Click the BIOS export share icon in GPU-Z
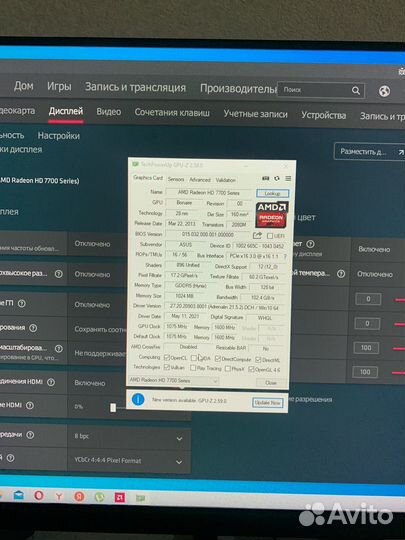405x540 pixels. coord(257,236)
